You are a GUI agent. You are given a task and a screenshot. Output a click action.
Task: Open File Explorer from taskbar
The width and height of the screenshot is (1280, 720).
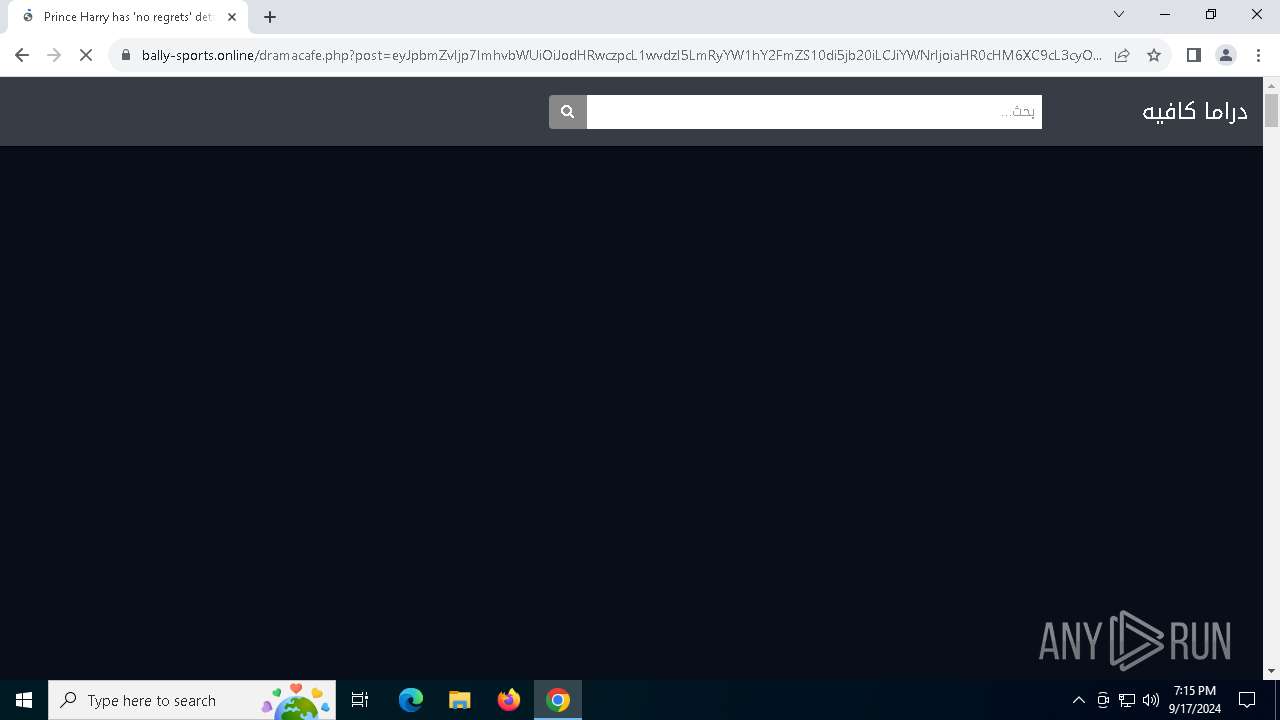(460, 700)
